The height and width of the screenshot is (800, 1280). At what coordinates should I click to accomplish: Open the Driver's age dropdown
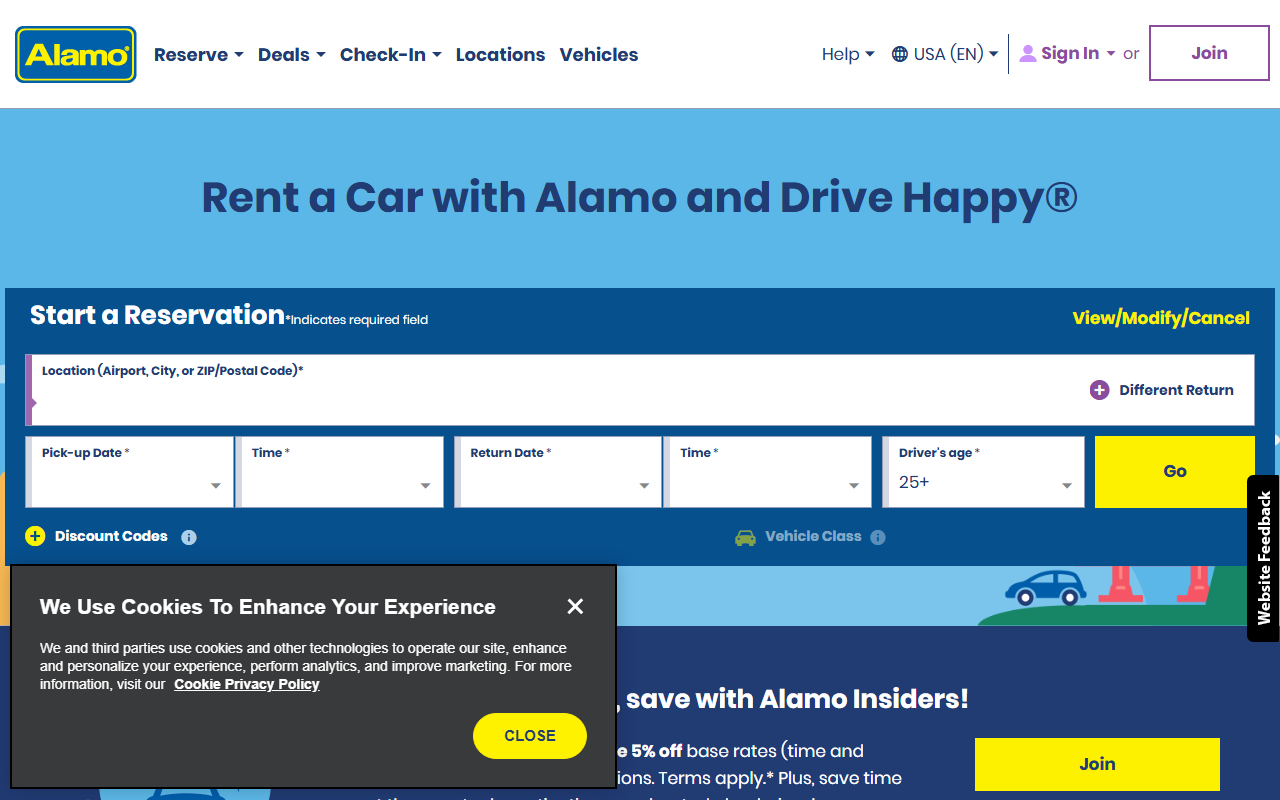(x=984, y=472)
